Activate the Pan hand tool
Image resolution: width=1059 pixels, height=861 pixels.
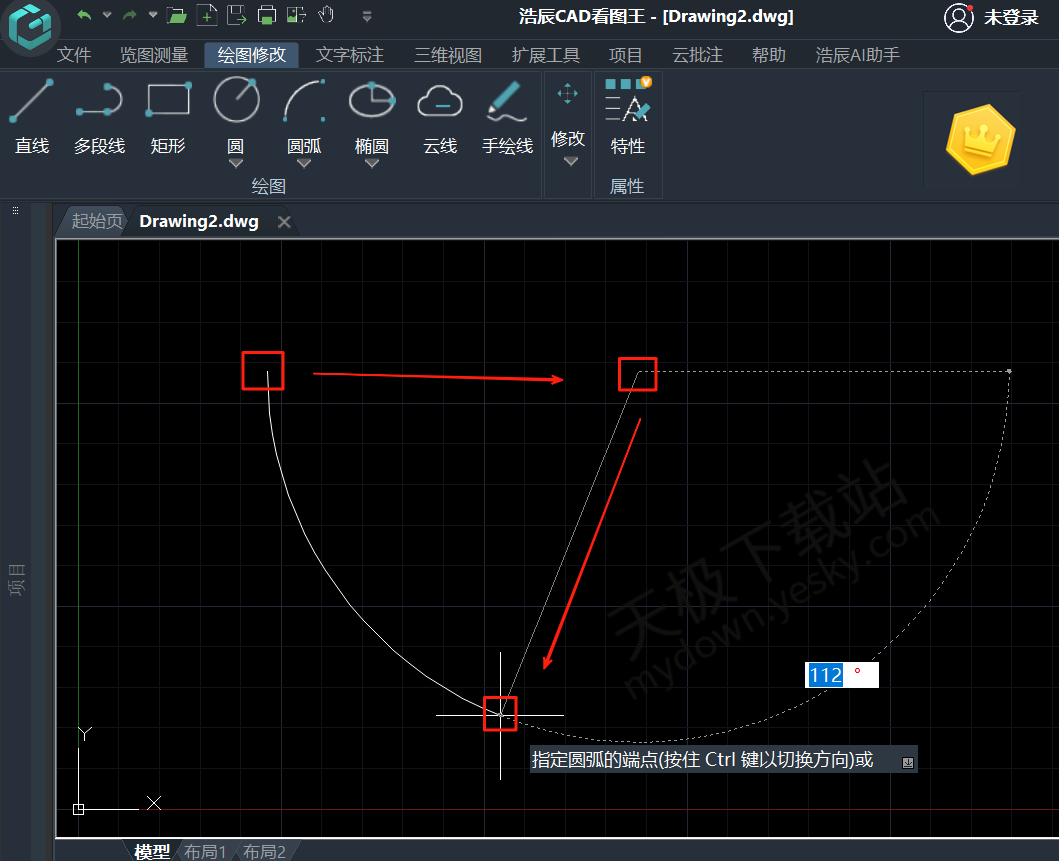pos(326,15)
